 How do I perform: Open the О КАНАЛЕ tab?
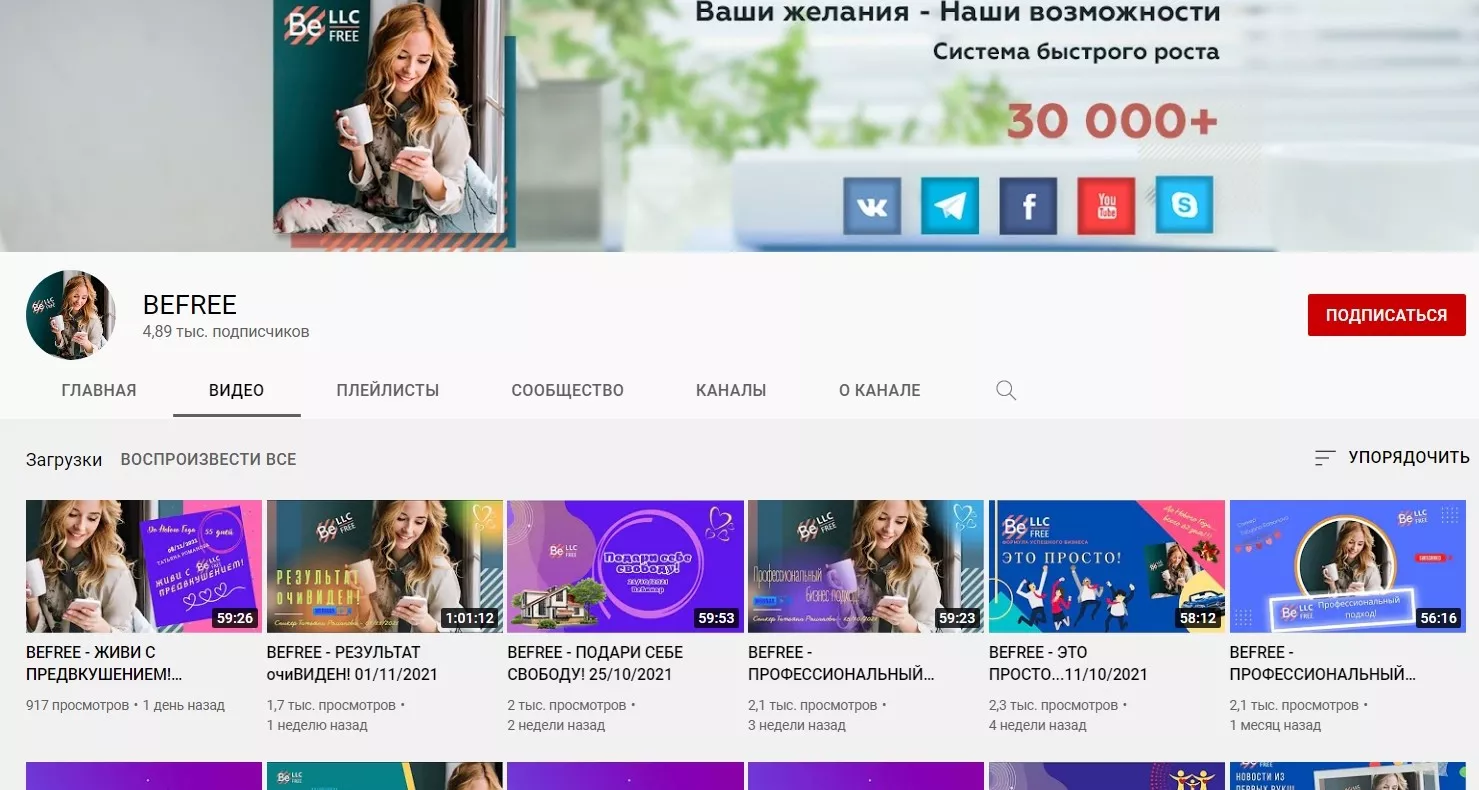[879, 390]
